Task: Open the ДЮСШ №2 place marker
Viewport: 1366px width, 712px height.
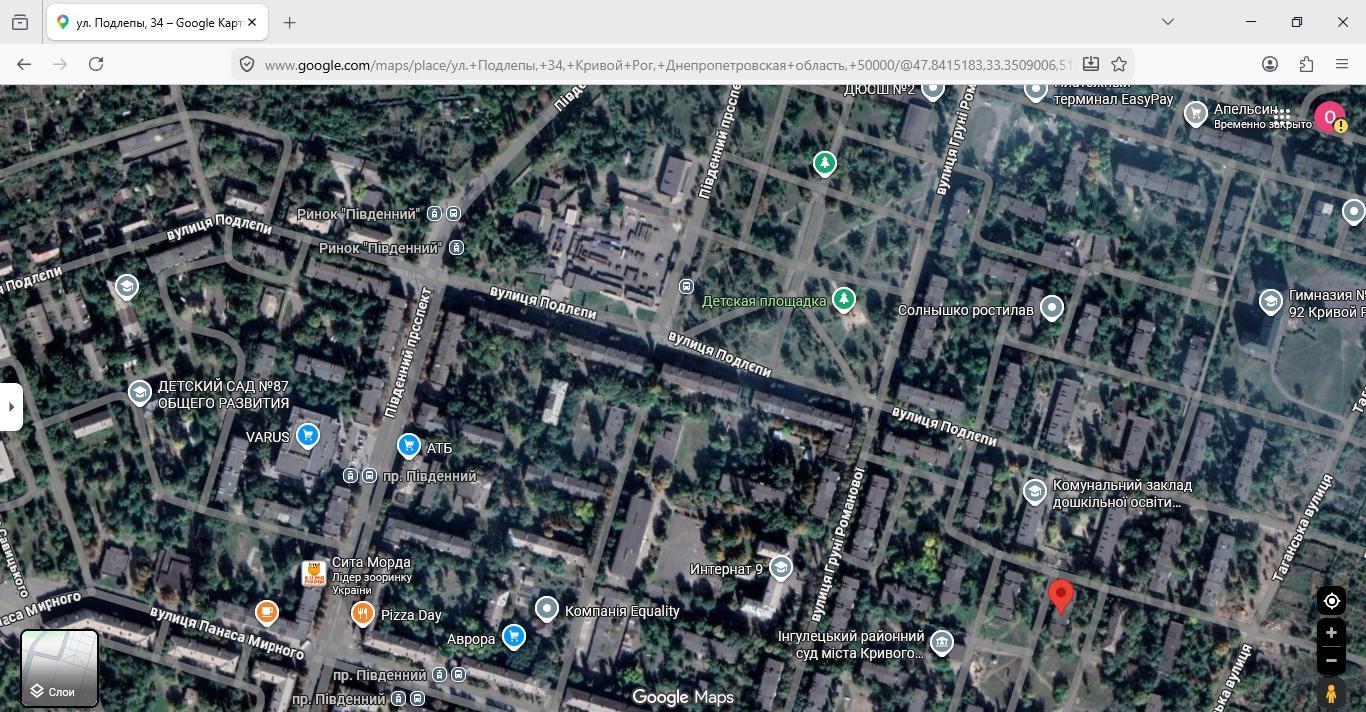Action: (933, 90)
